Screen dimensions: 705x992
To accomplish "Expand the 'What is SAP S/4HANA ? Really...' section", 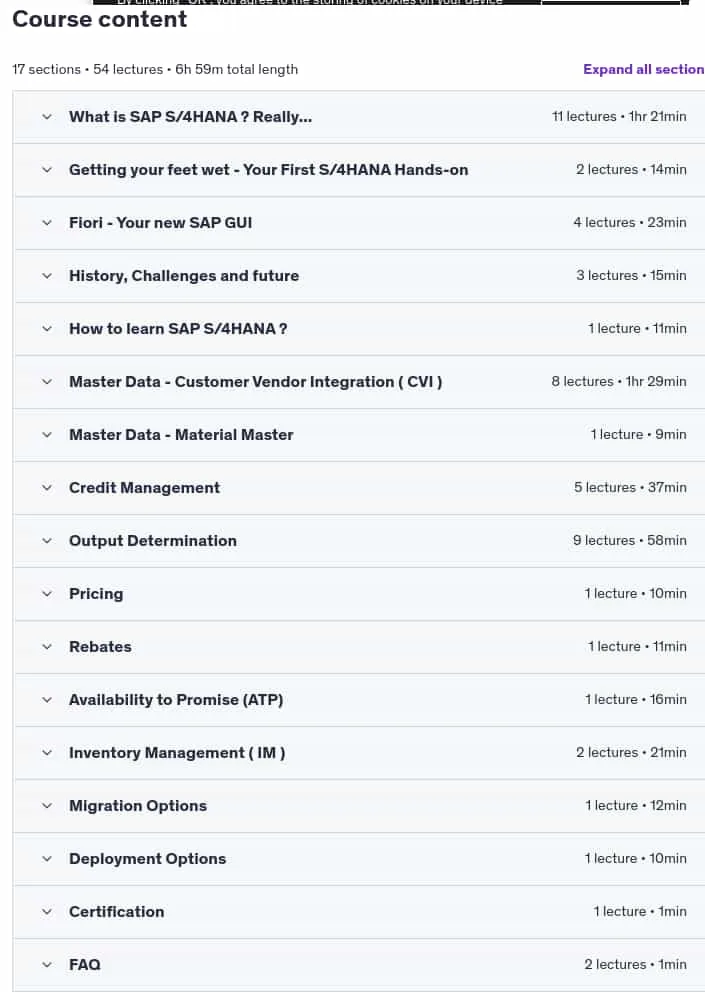I will pyautogui.click(x=359, y=117).
